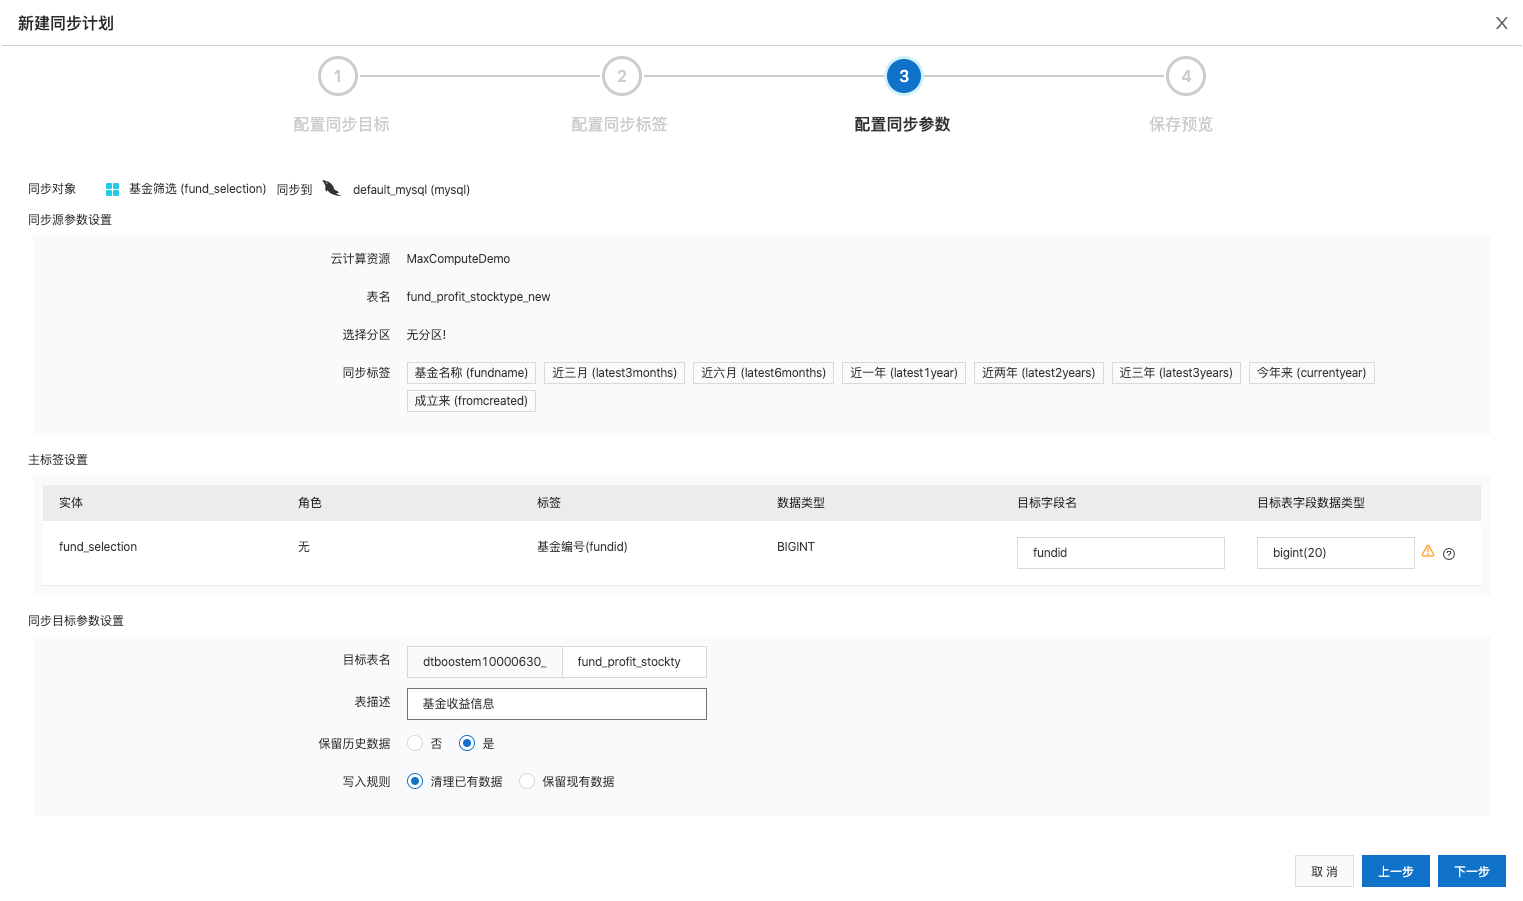Select 是 for 保留历史数据
Image resolution: width=1523 pixels, height=901 pixels.
(x=467, y=743)
